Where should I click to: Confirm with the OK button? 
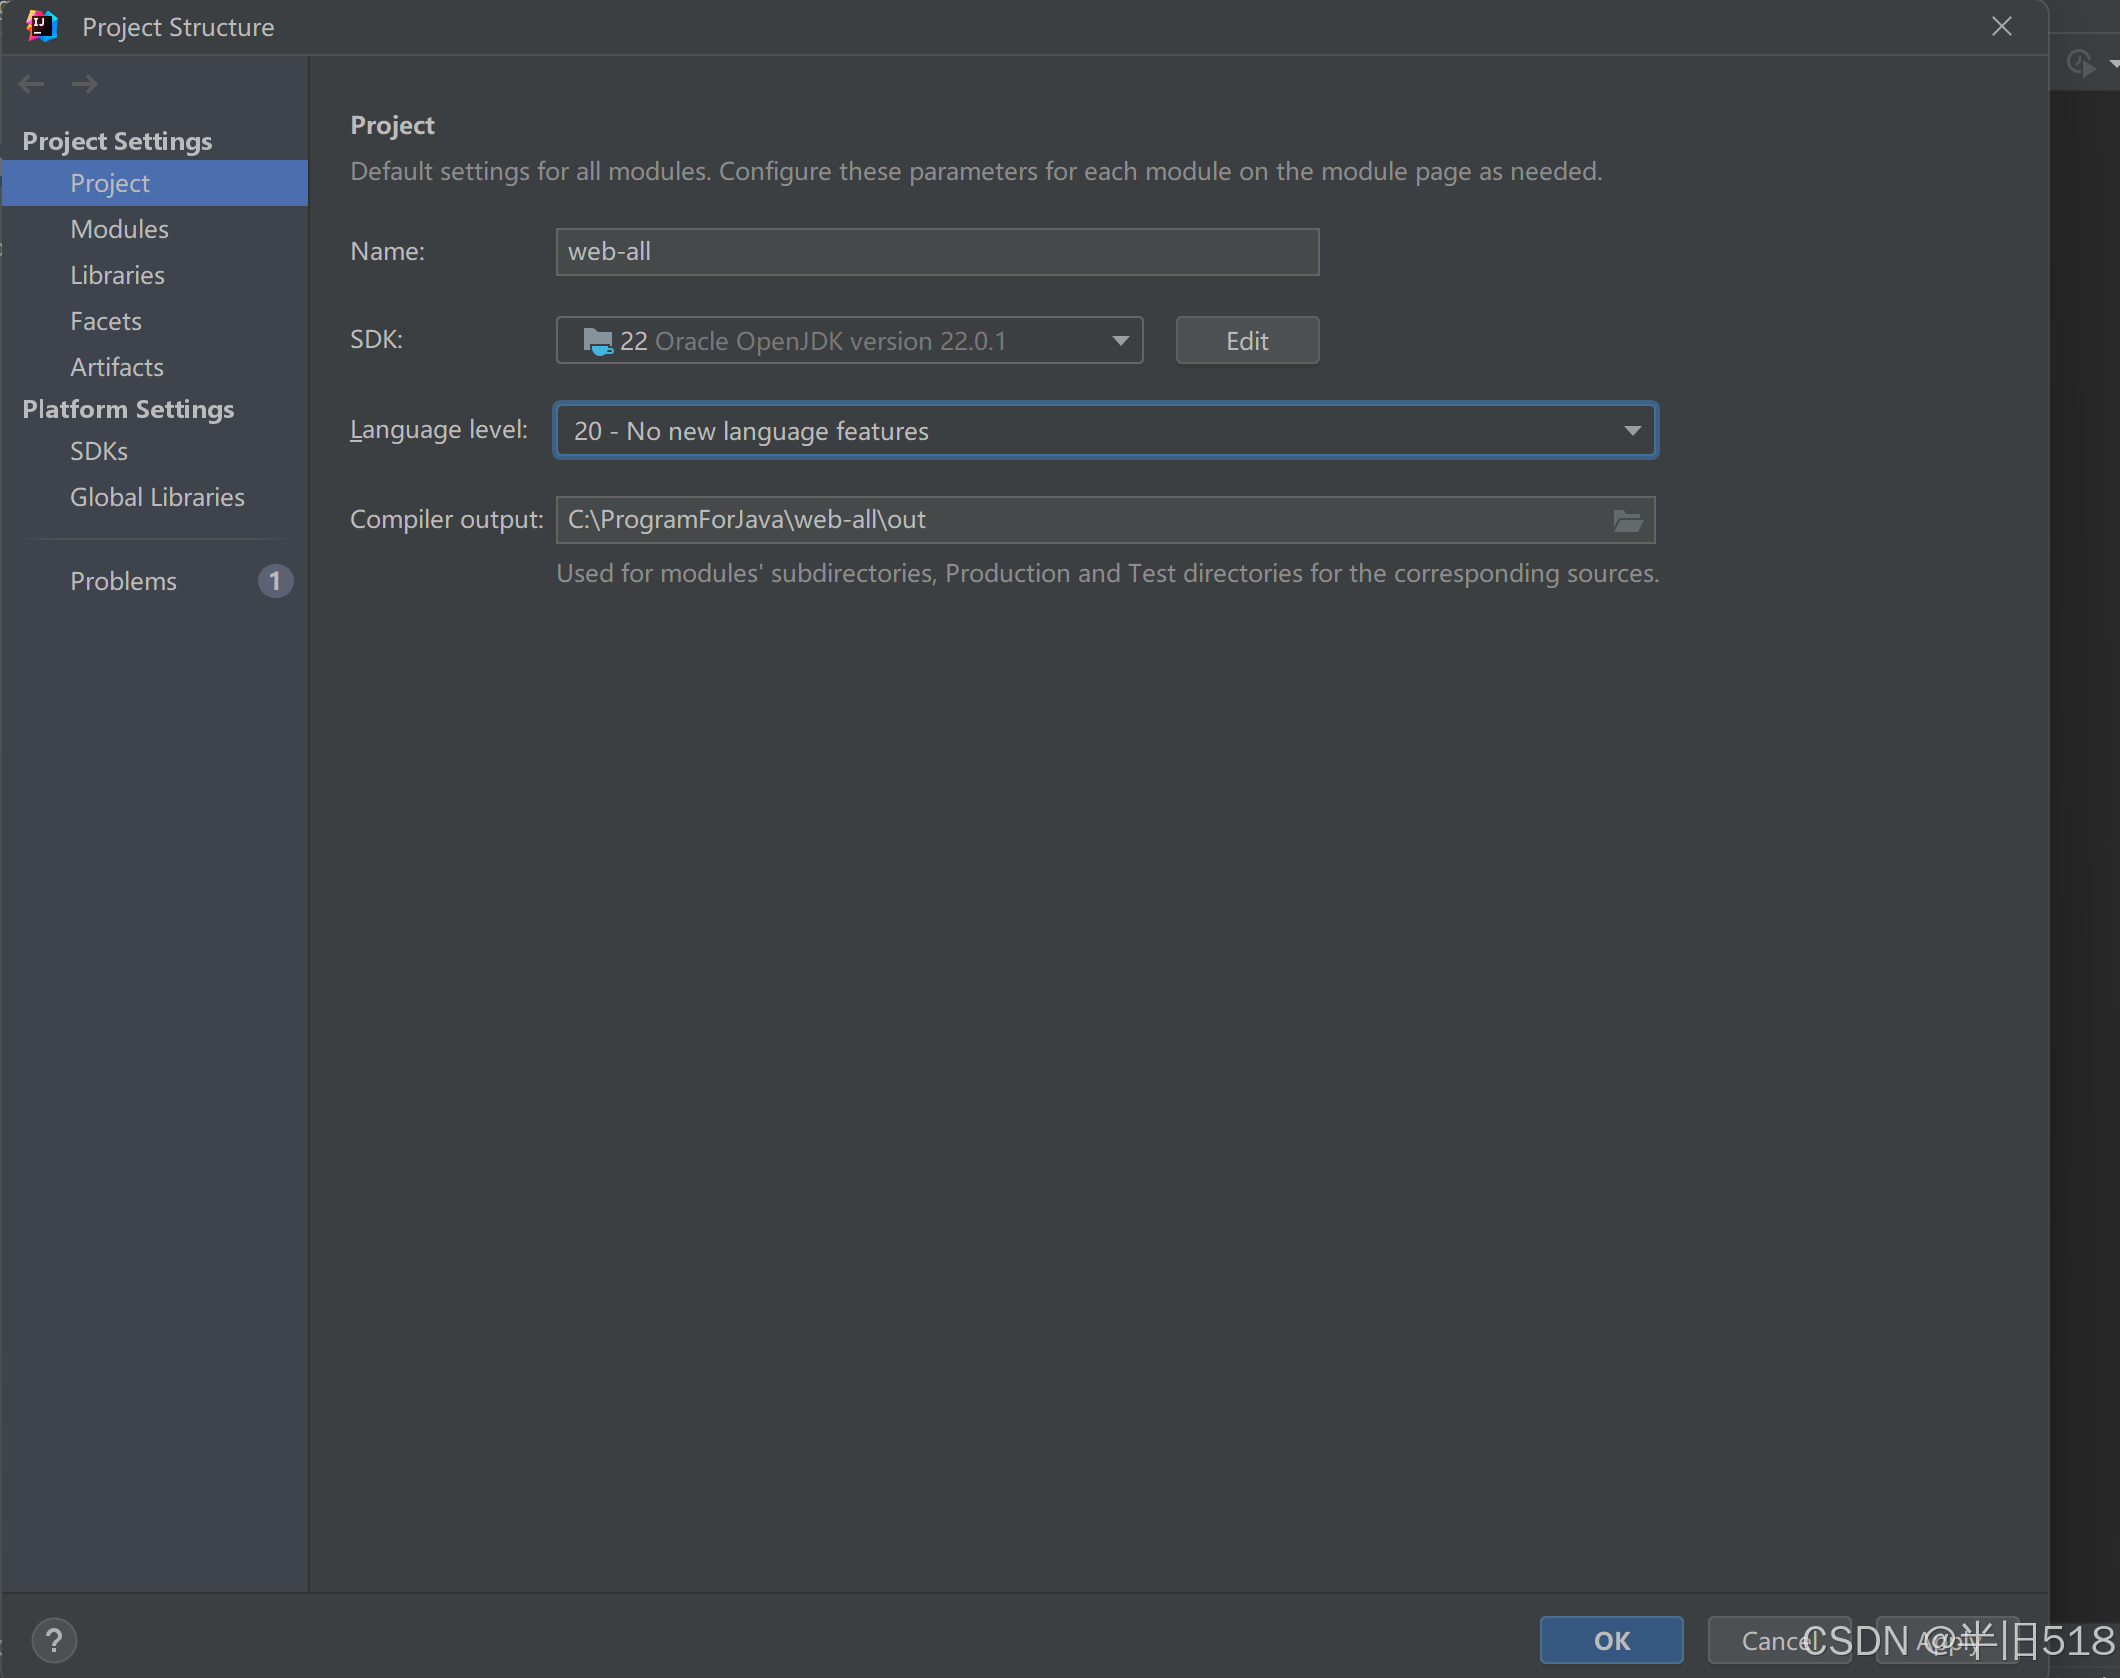click(1611, 1640)
